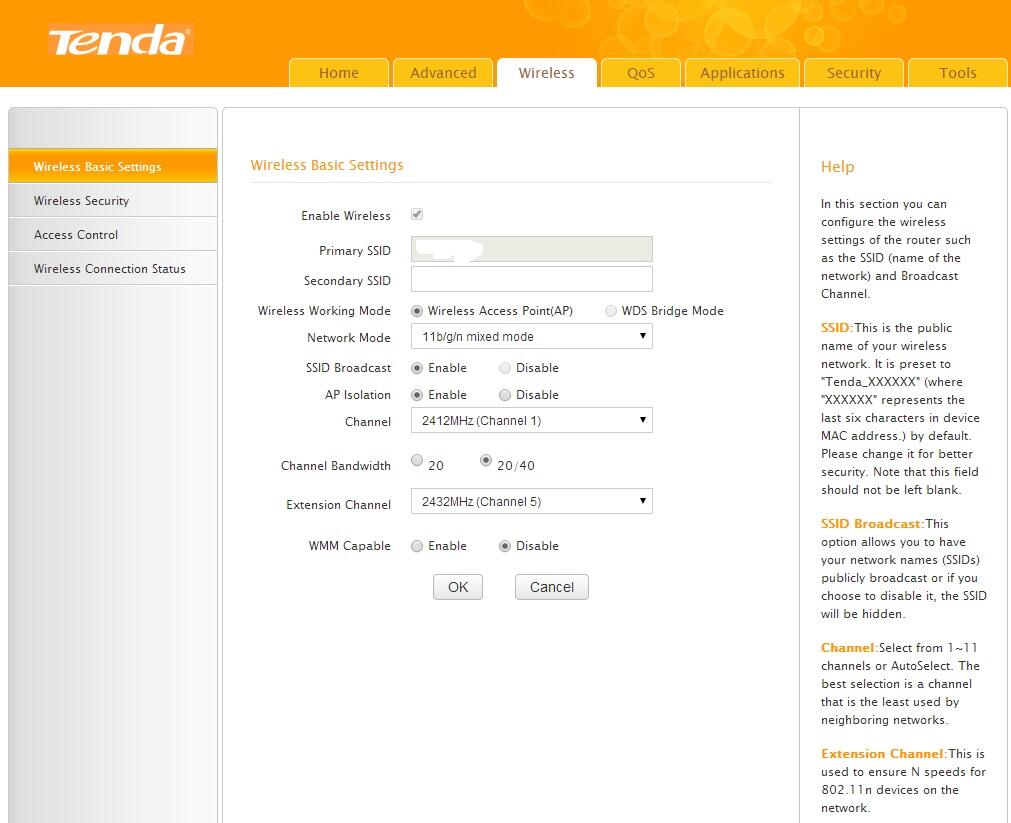The width and height of the screenshot is (1011, 823).
Task: Switch to the Tools tab
Action: click(957, 72)
